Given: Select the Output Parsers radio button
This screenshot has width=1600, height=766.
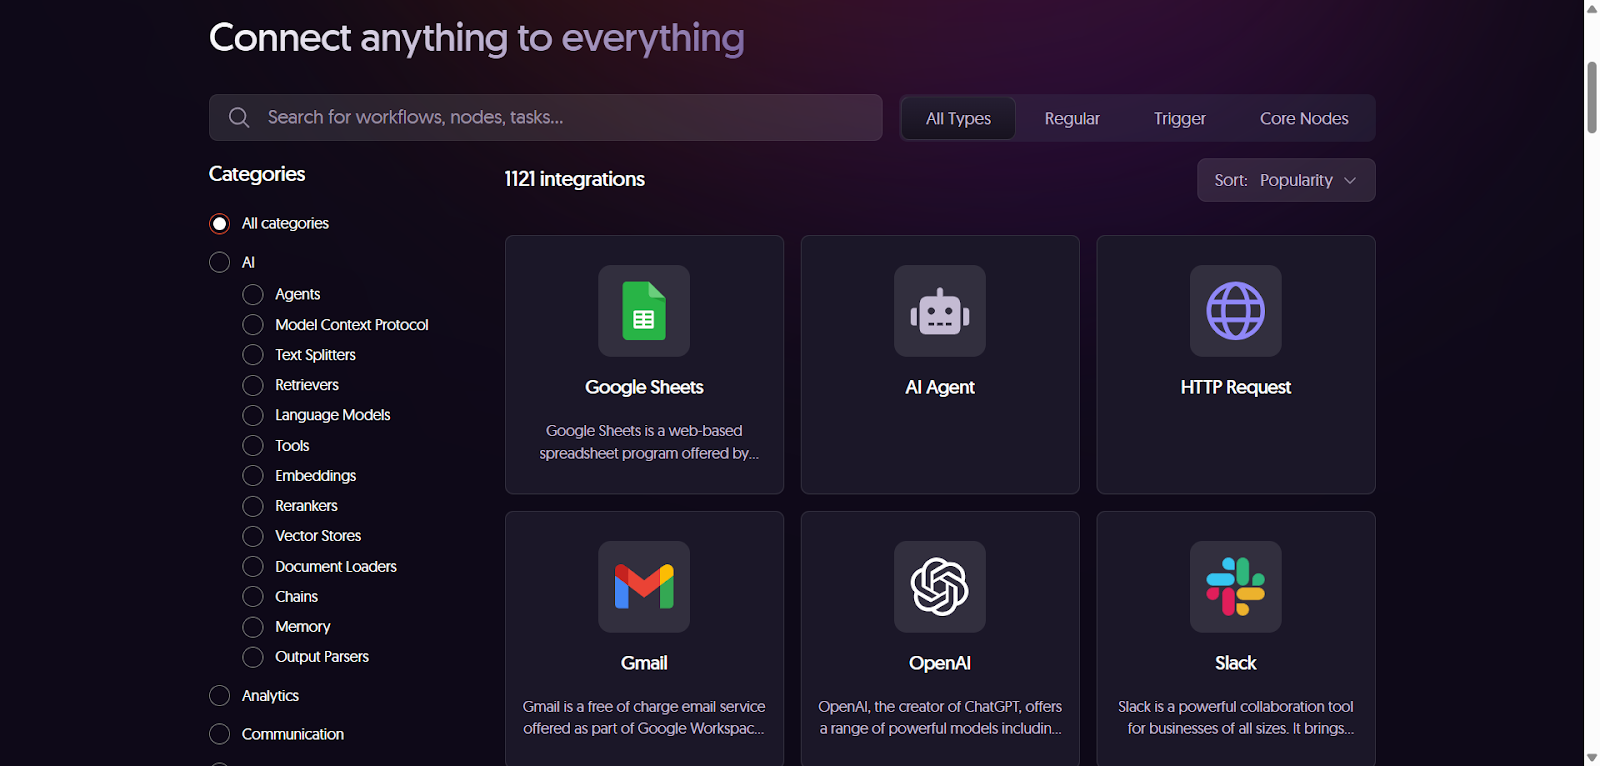Looking at the screenshot, I should pyautogui.click(x=253, y=657).
